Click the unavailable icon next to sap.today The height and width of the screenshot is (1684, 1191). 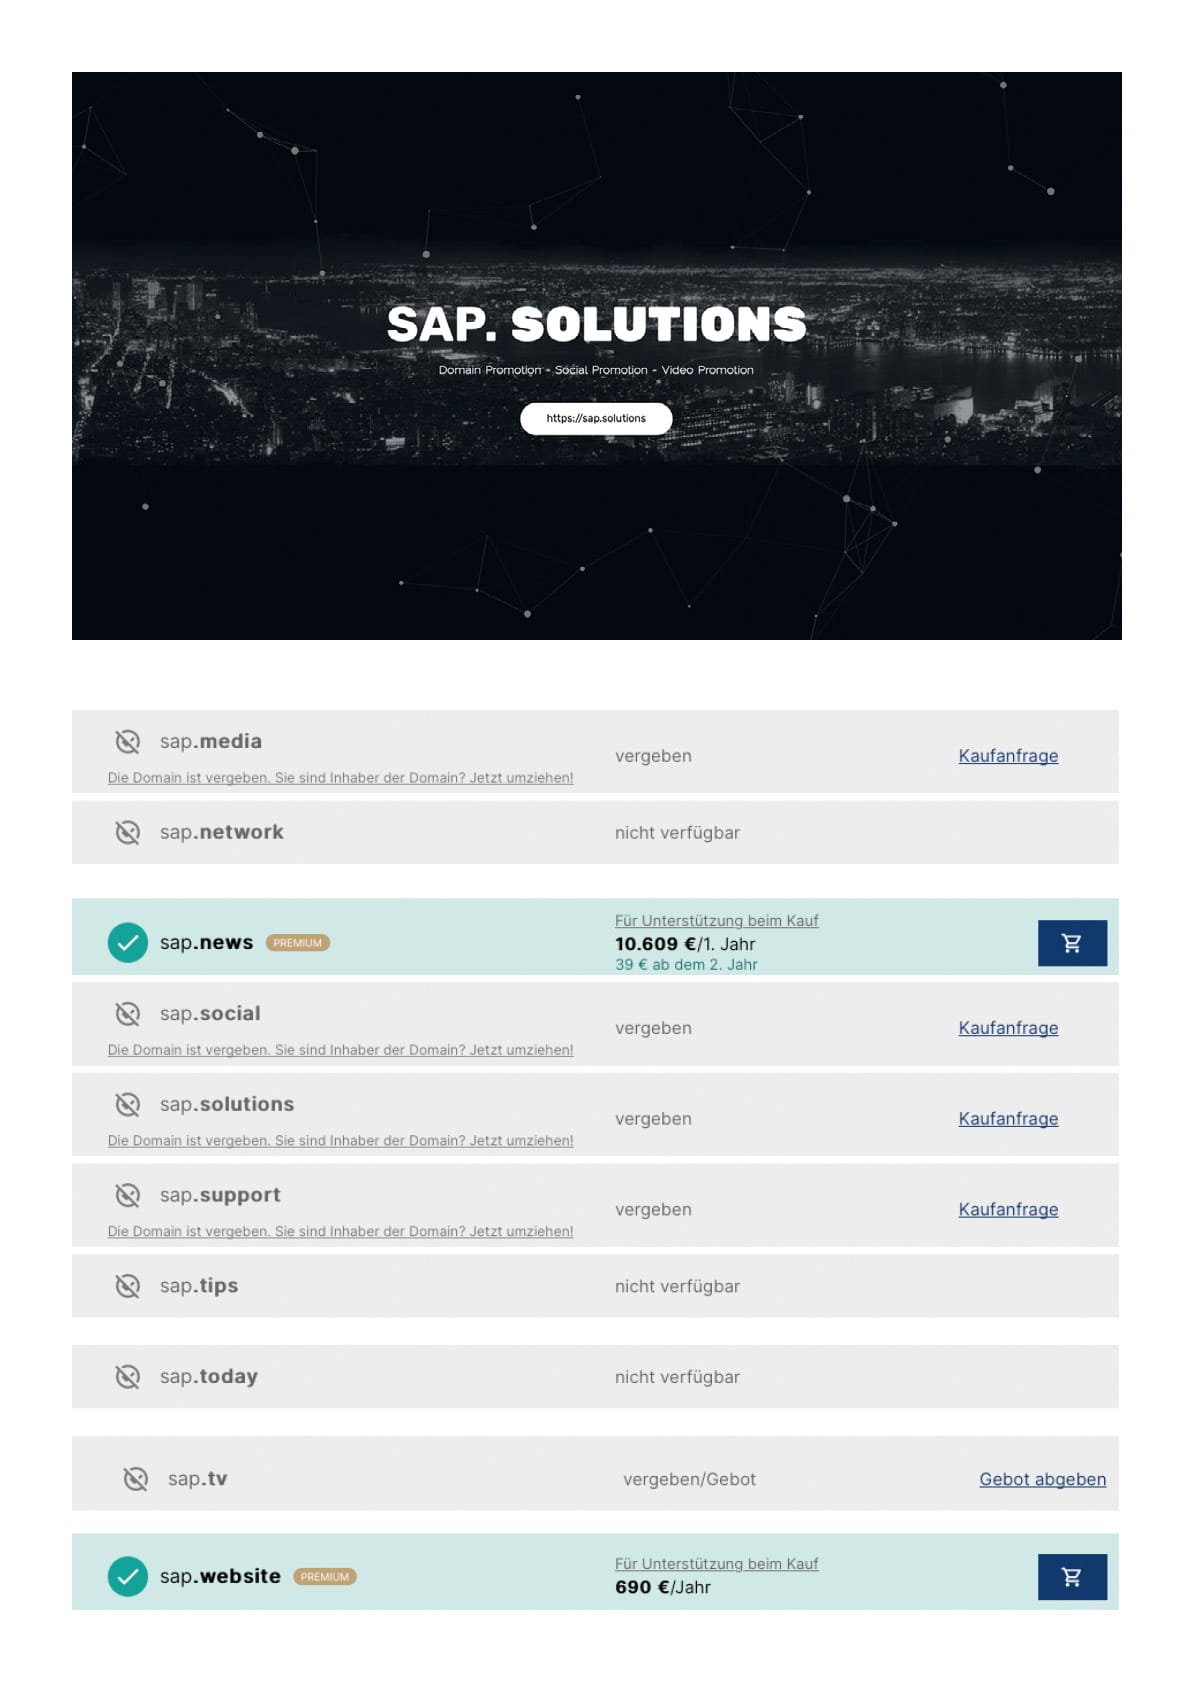(127, 1377)
